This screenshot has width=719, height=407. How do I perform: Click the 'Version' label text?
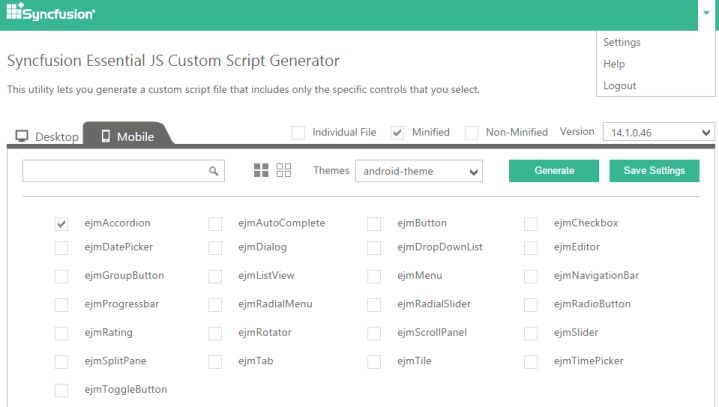tap(577, 132)
